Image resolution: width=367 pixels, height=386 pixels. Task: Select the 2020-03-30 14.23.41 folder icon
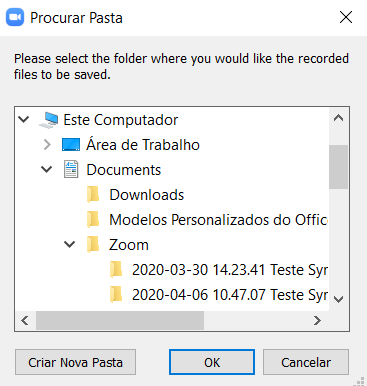click(x=116, y=269)
